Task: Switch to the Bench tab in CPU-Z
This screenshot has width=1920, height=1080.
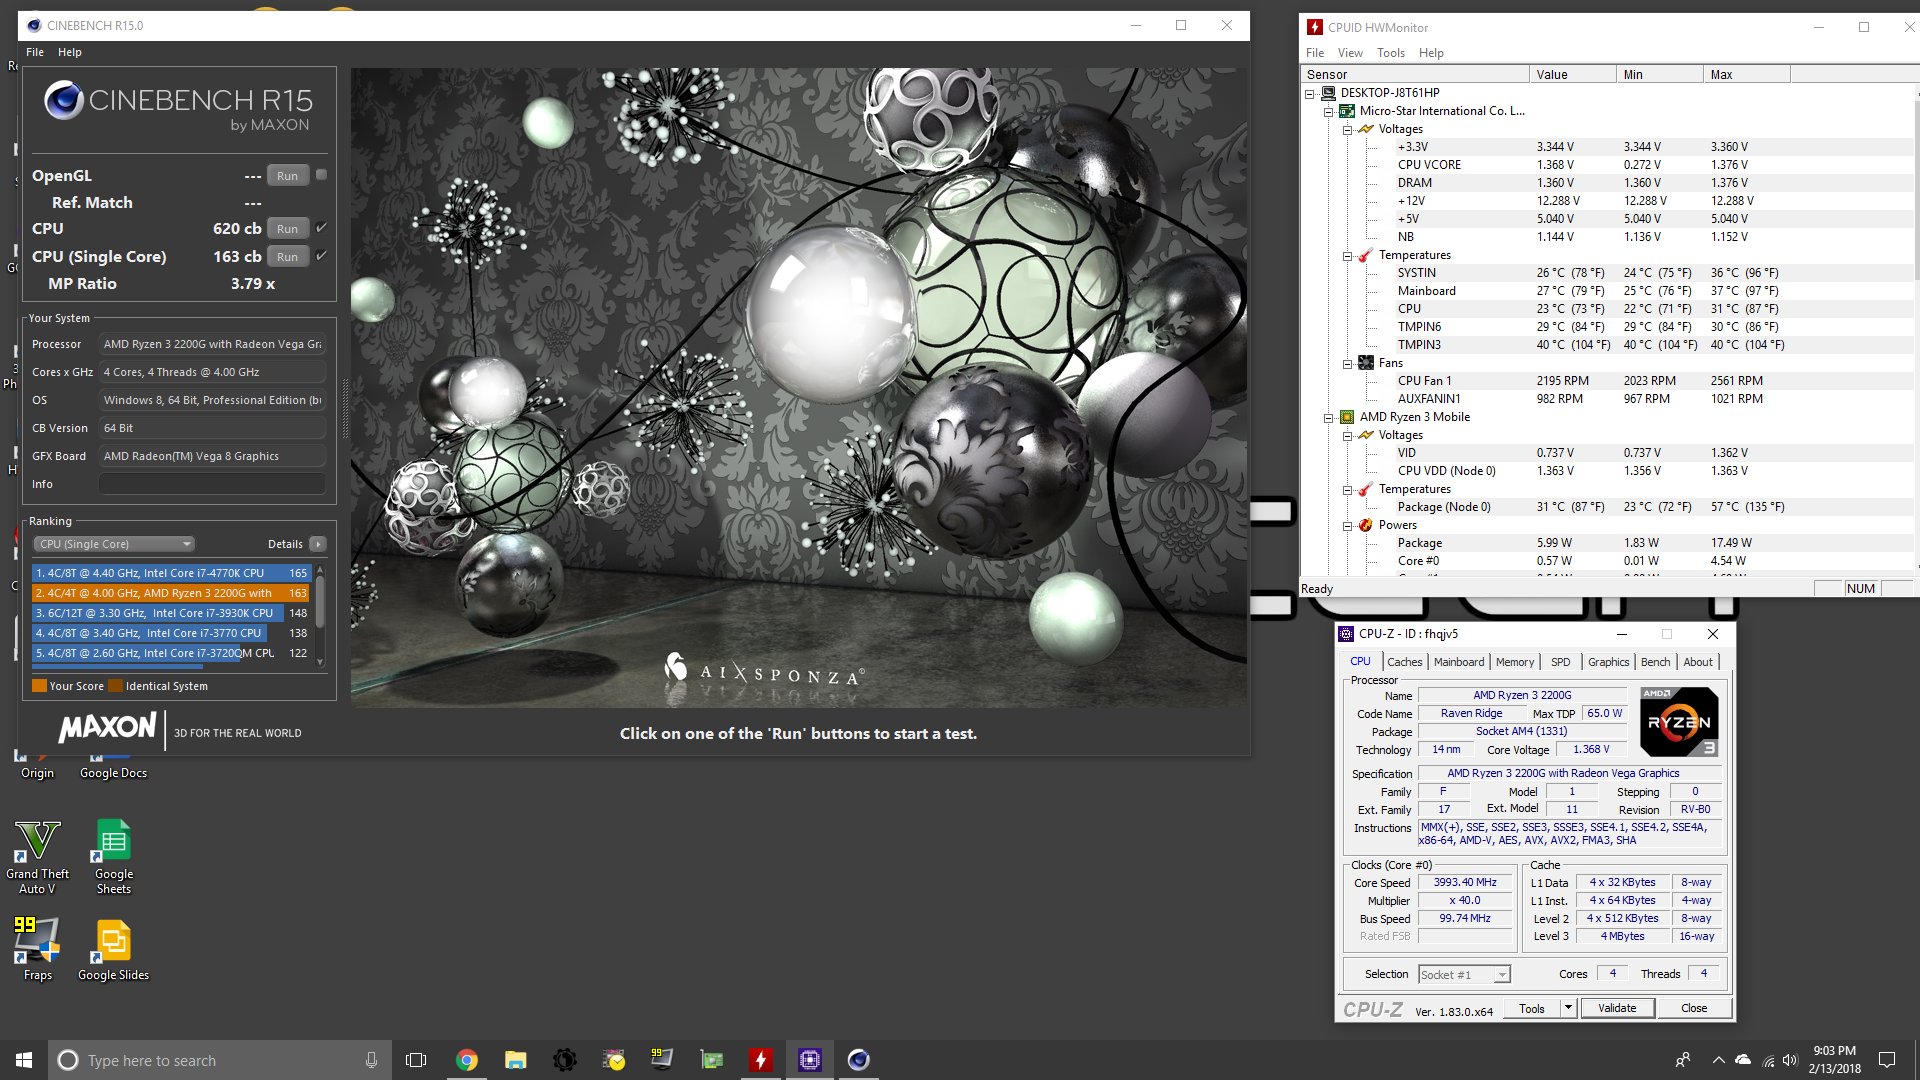Action: point(1655,662)
